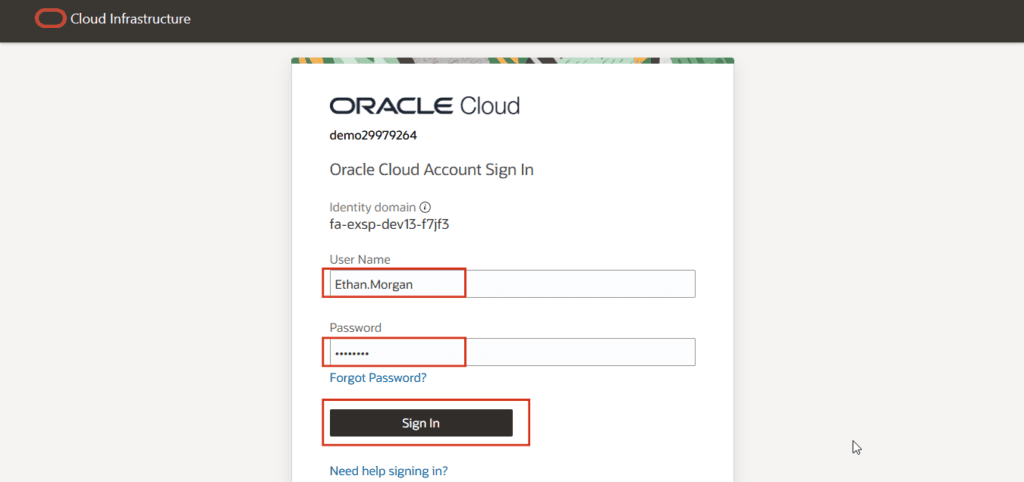Click the Oracle Cloud Account Sign In heading
Screen dimensions: 1024x482
[x=432, y=170]
